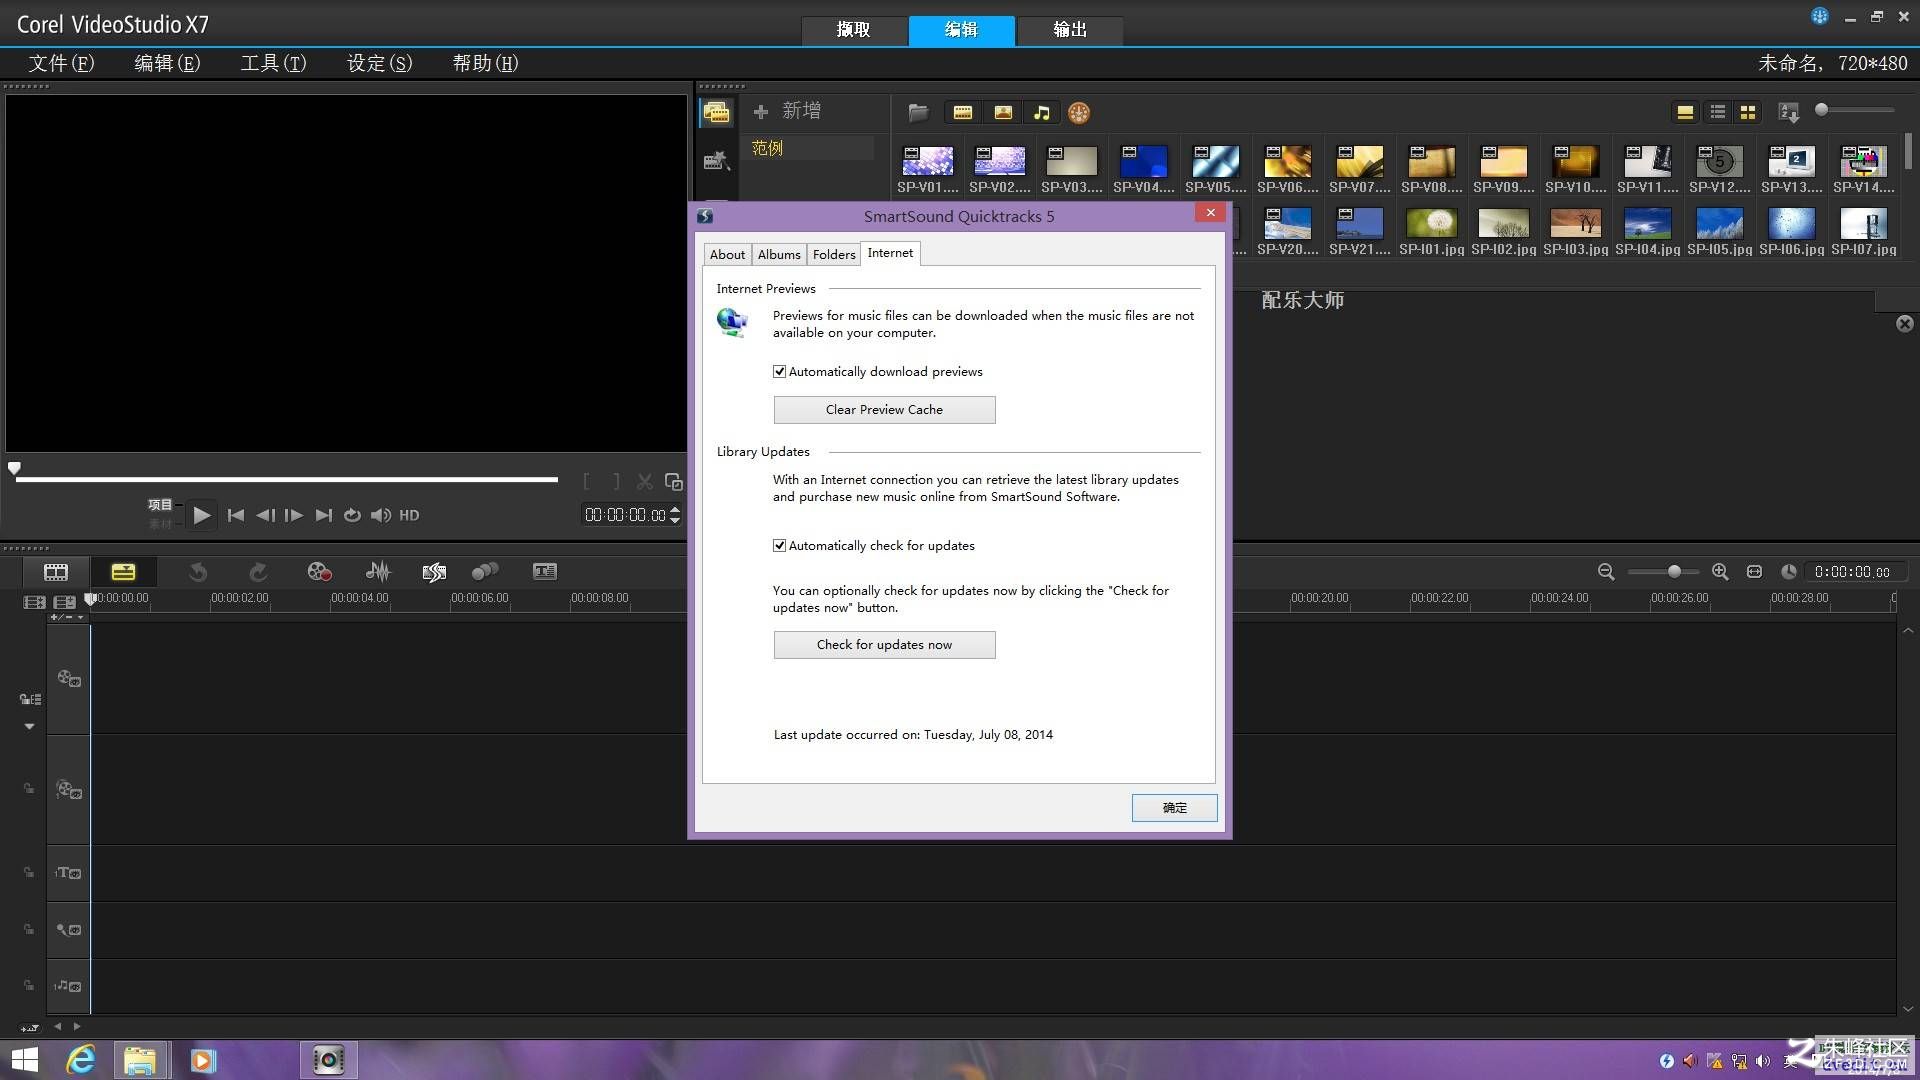Switch to the About tab
Viewport: 1920px width, 1080px height.
tap(727, 255)
